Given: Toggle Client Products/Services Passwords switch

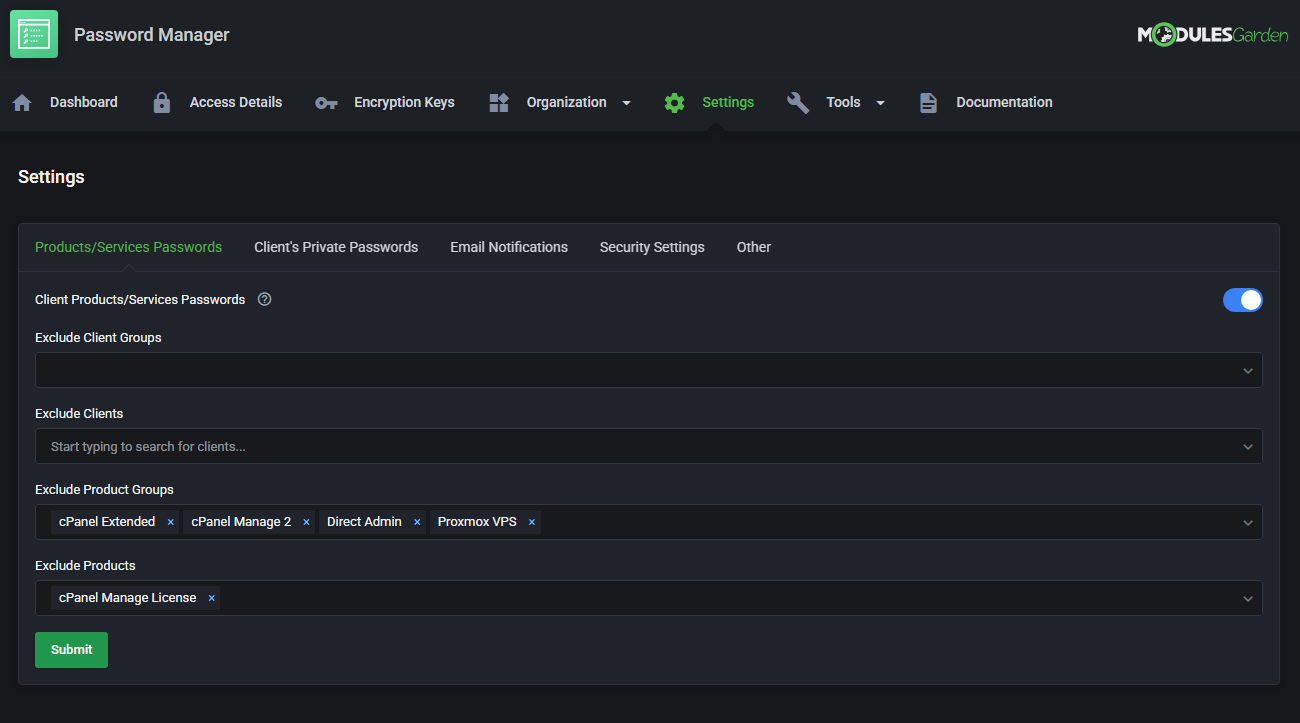Looking at the screenshot, I should click(1243, 300).
